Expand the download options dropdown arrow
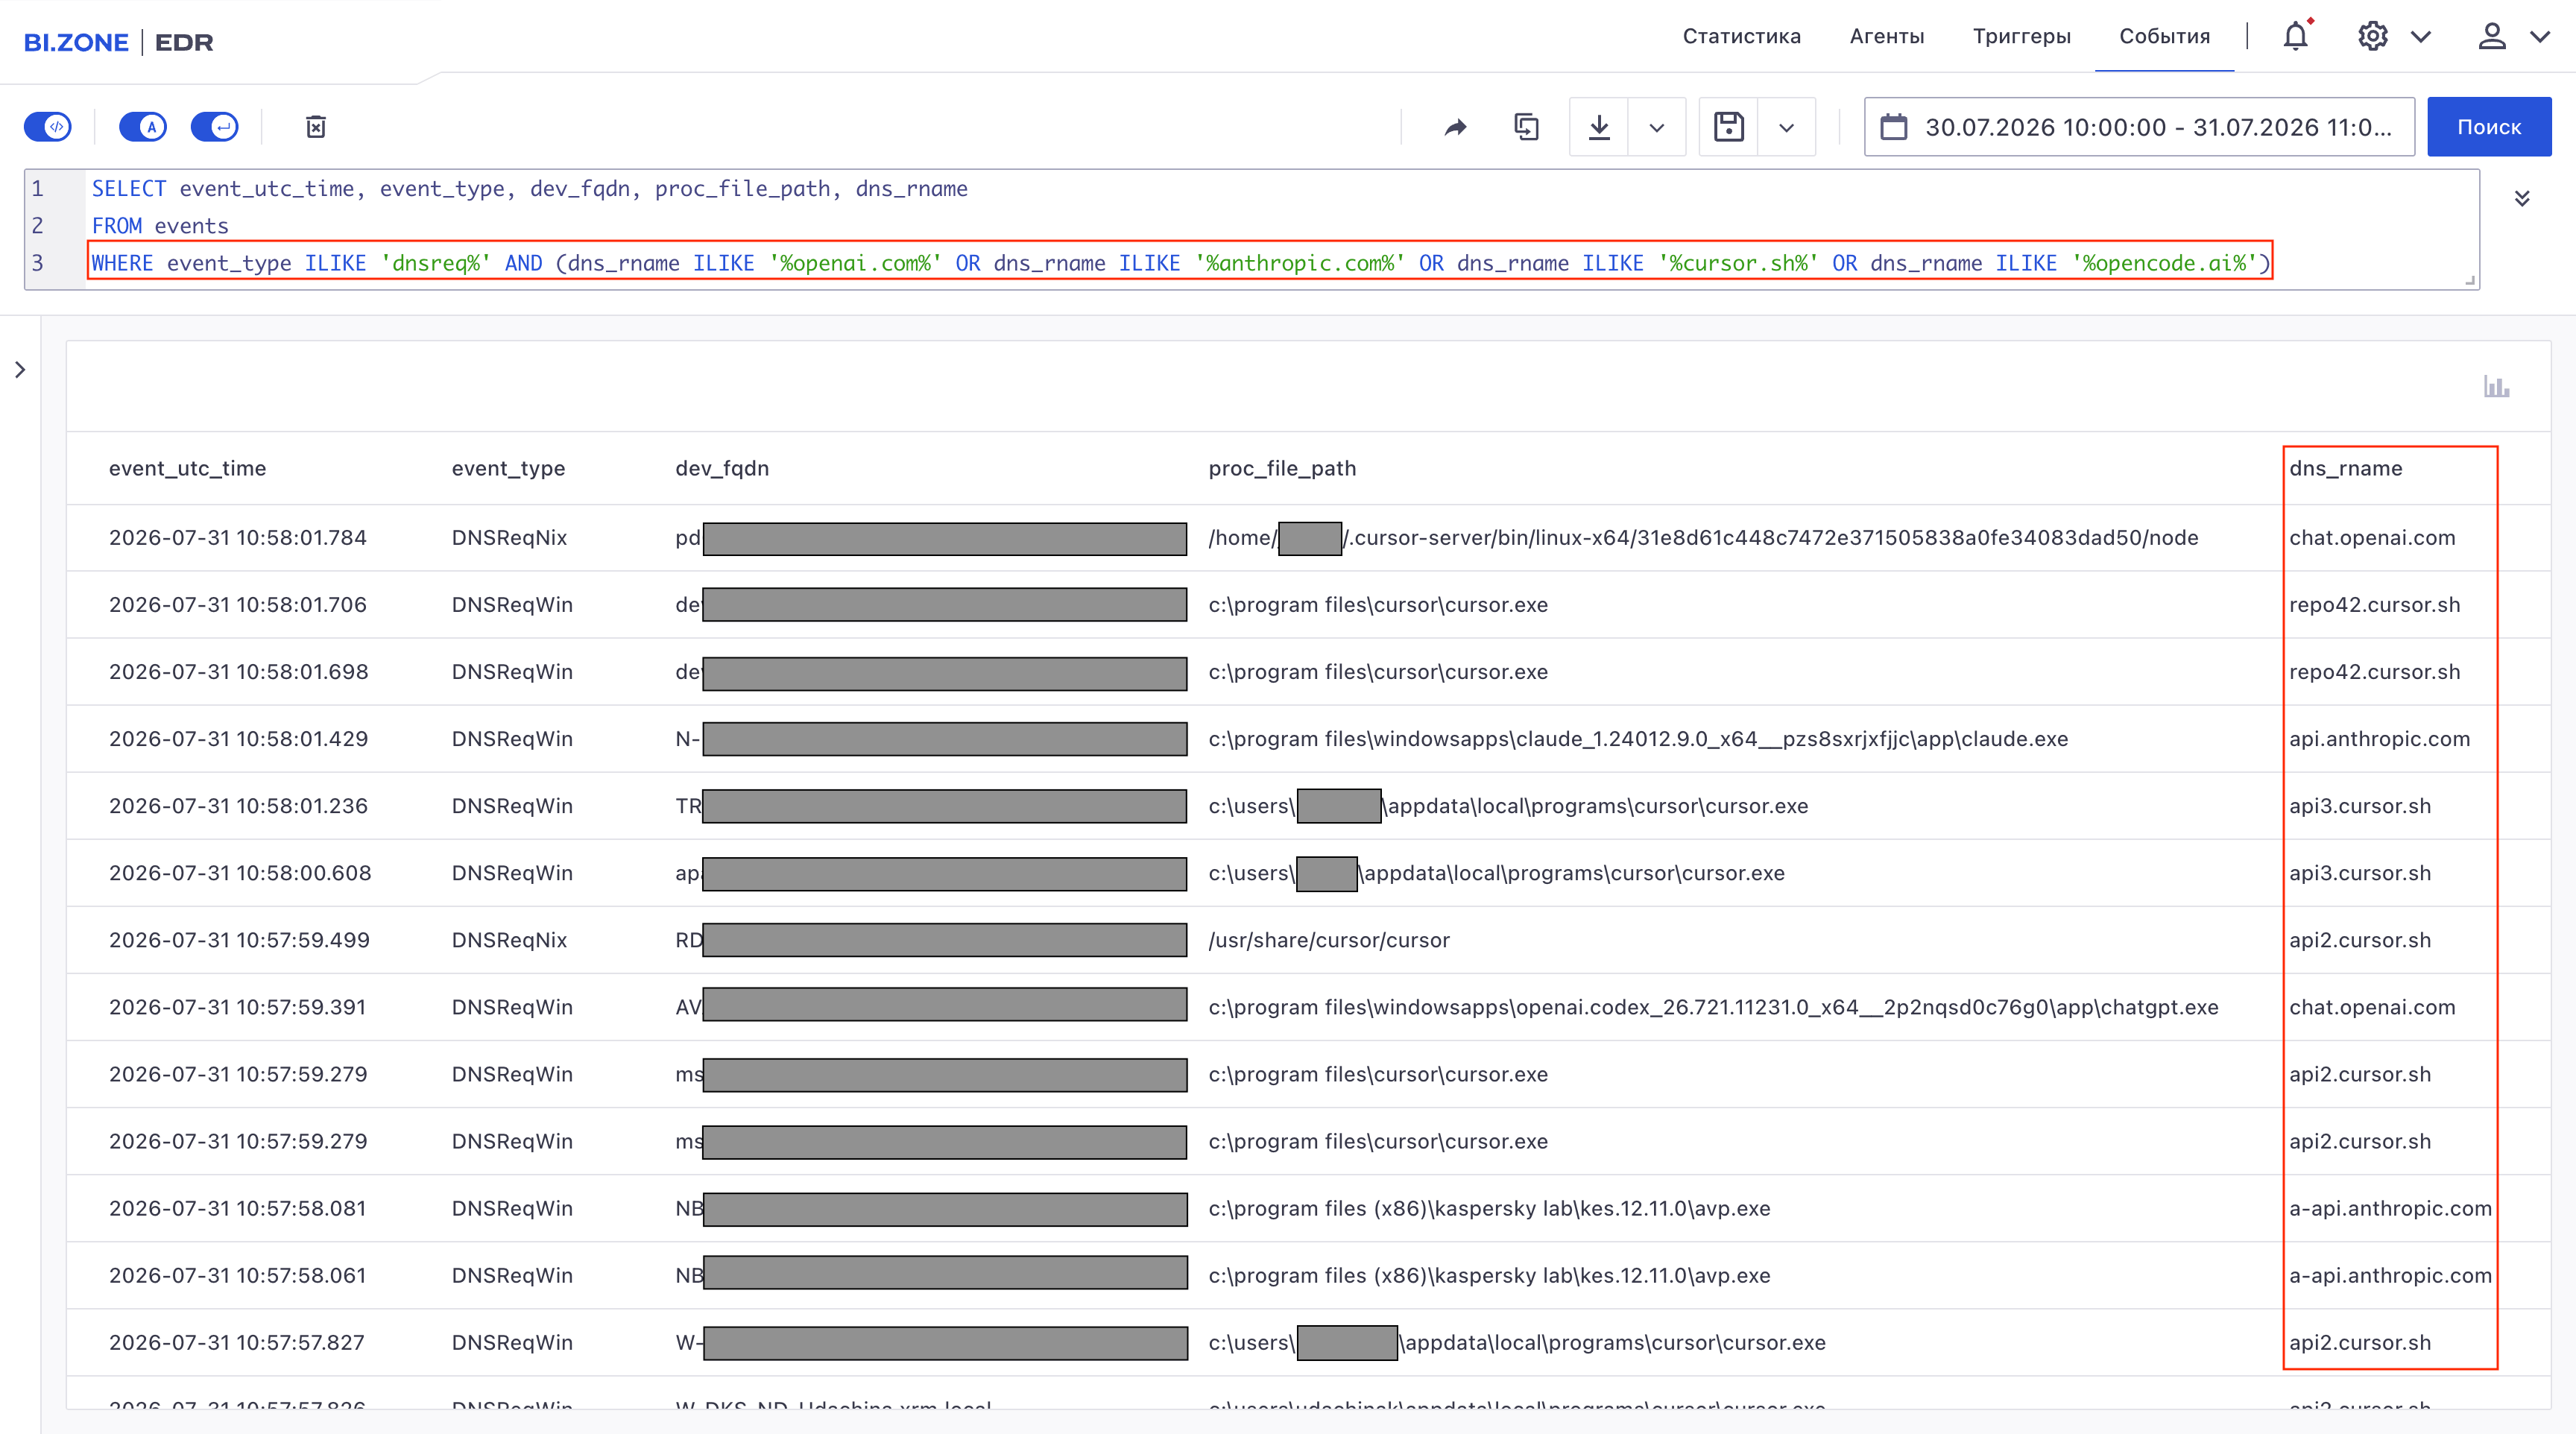This screenshot has height=1434, width=2576. [x=1657, y=127]
